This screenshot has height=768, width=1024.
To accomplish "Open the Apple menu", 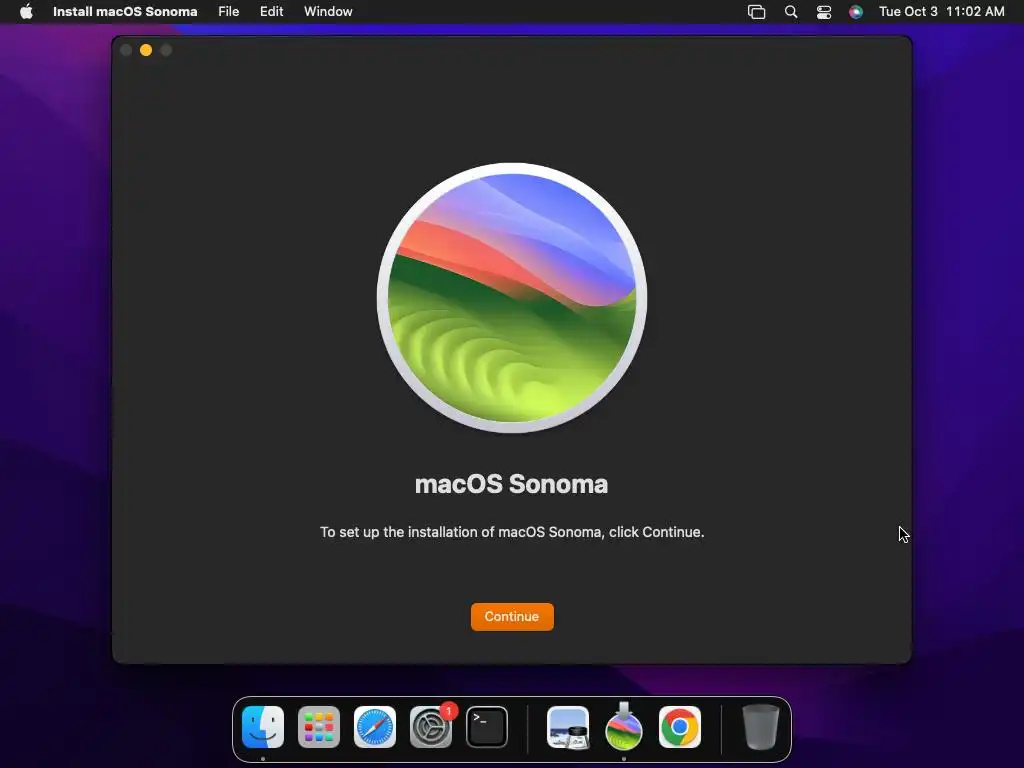I will [x=26, y=11].
